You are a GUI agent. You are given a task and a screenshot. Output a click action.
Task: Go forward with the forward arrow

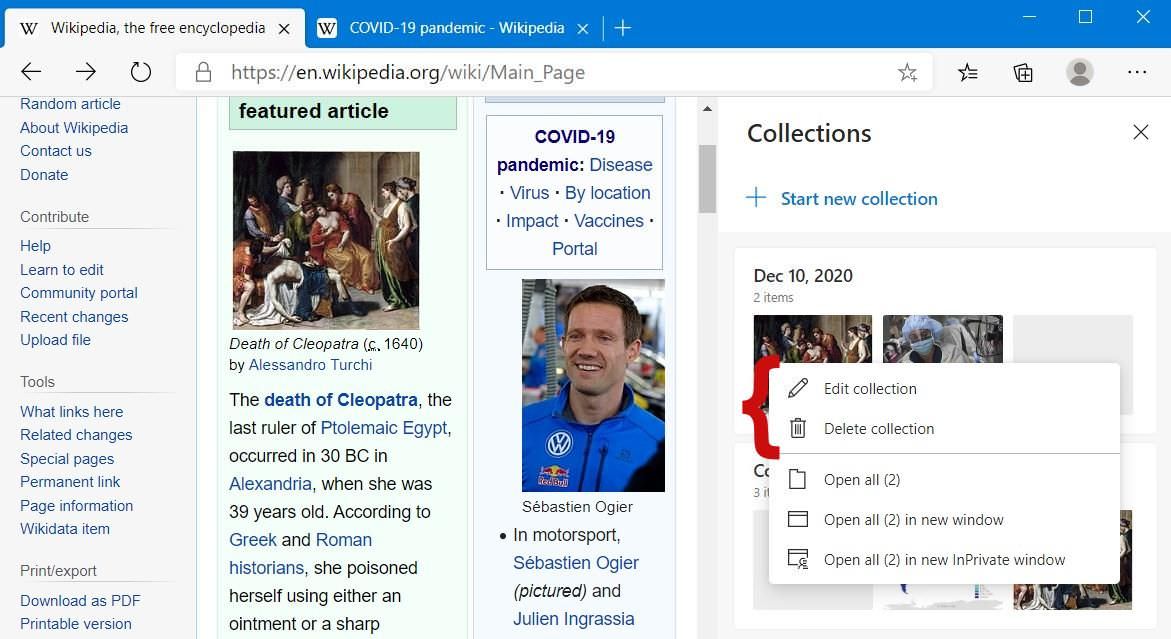(x=86, y=72)
